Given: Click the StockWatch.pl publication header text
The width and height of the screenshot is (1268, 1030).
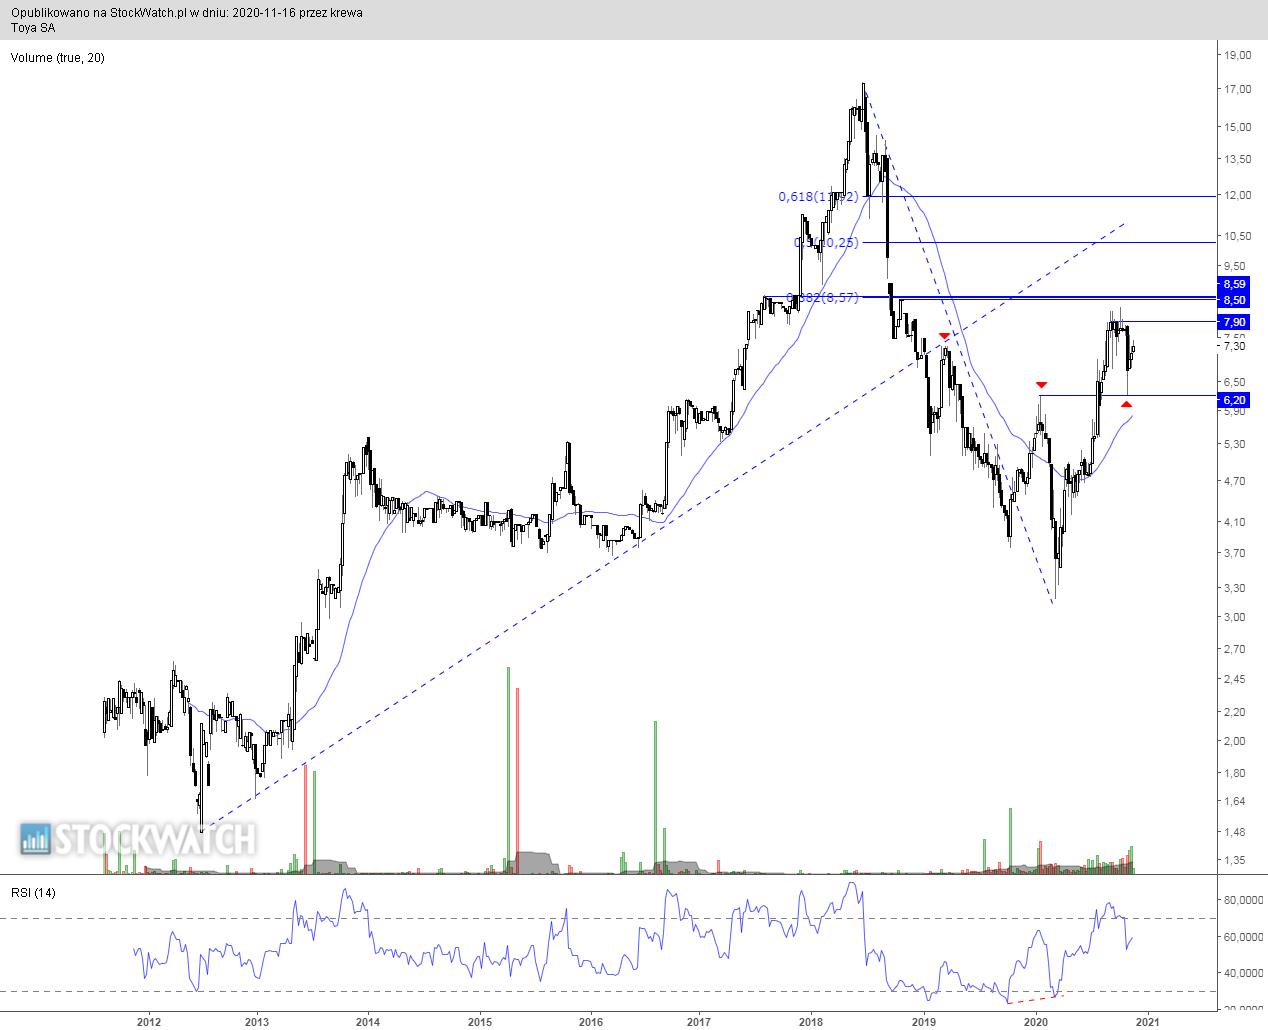Looking at the screenshot, I should [187, 13].
